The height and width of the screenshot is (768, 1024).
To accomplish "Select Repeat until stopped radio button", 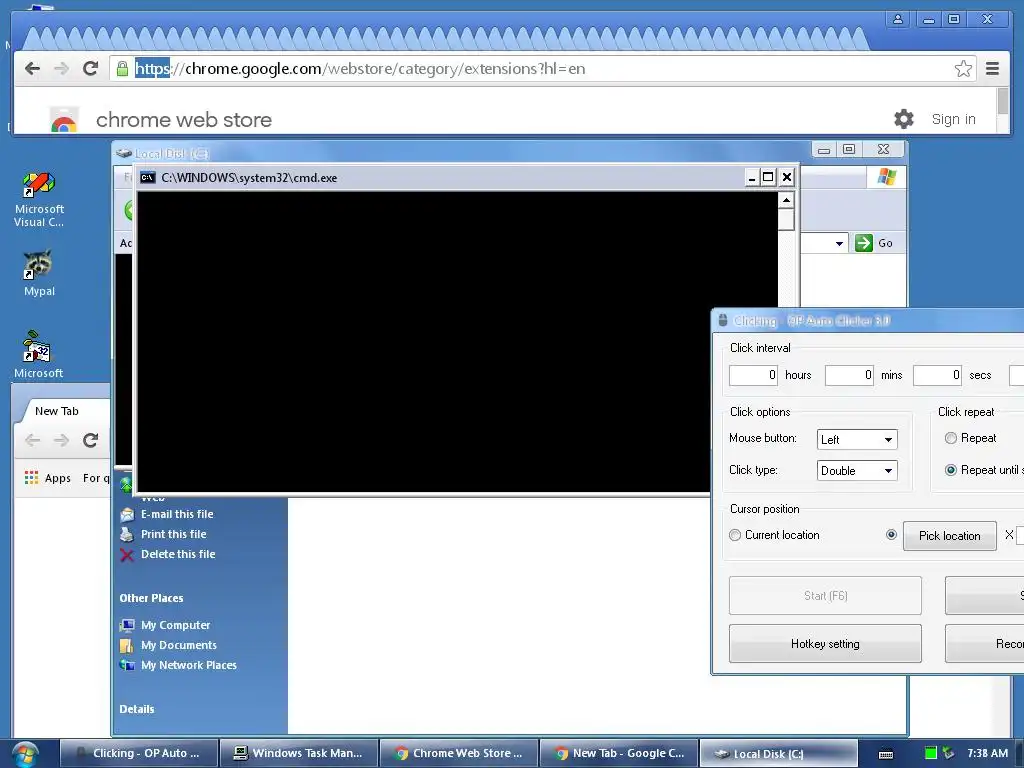I will [951, 470].
